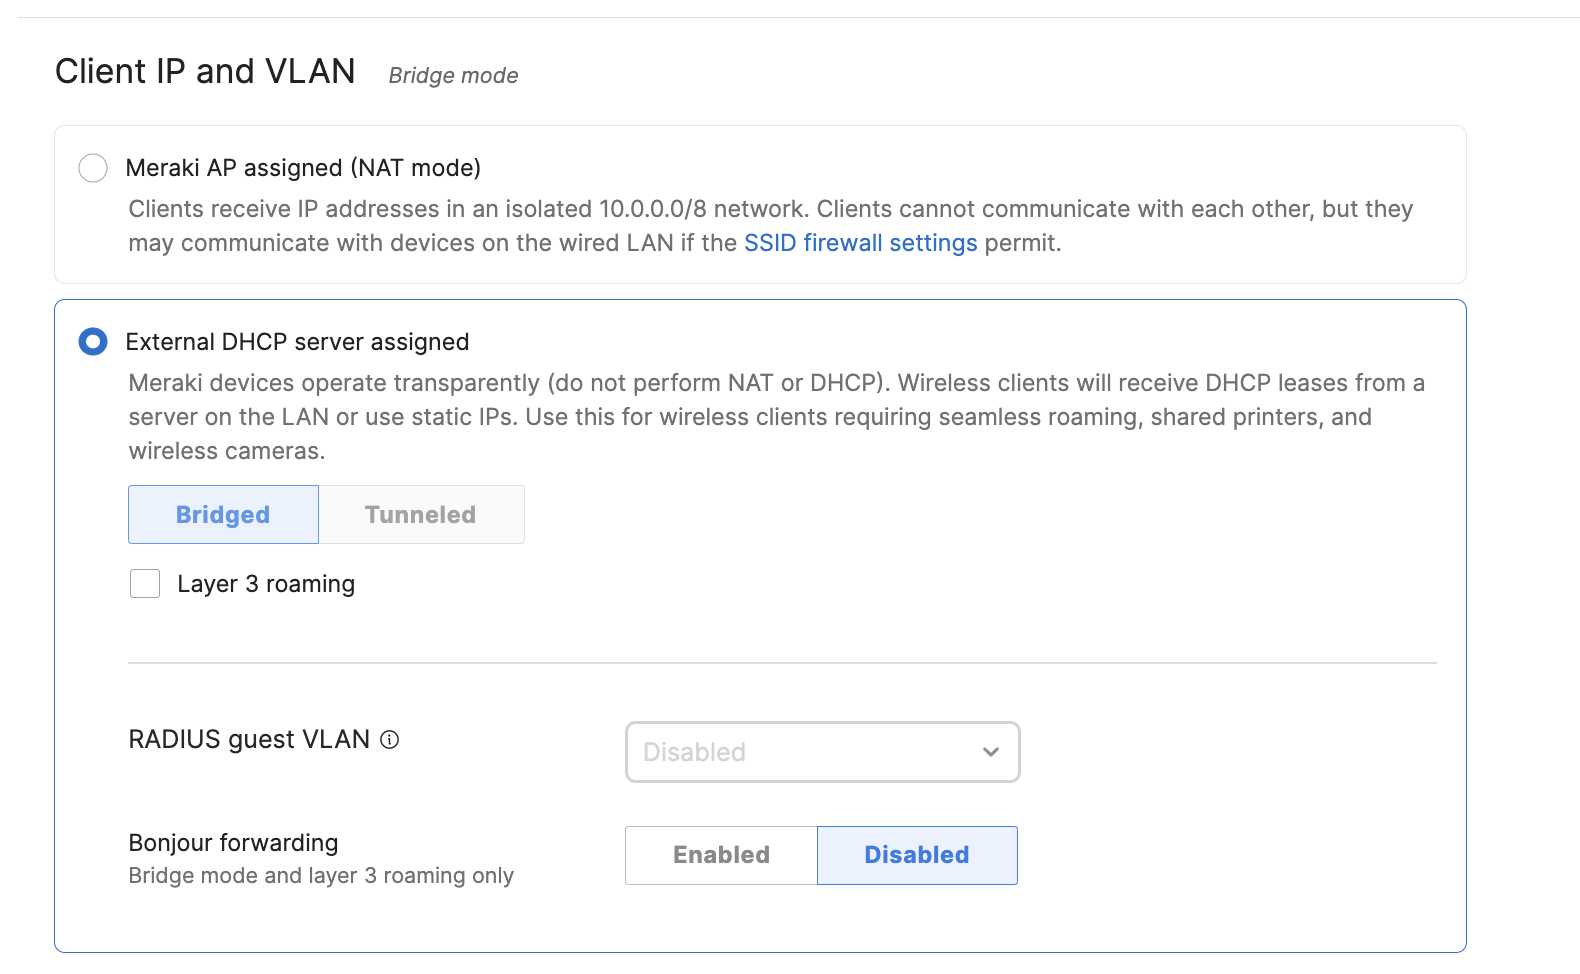Open the RADIUS guest VLAN Disabled field
Viewport: 1580px width, 974px height.
800,752
